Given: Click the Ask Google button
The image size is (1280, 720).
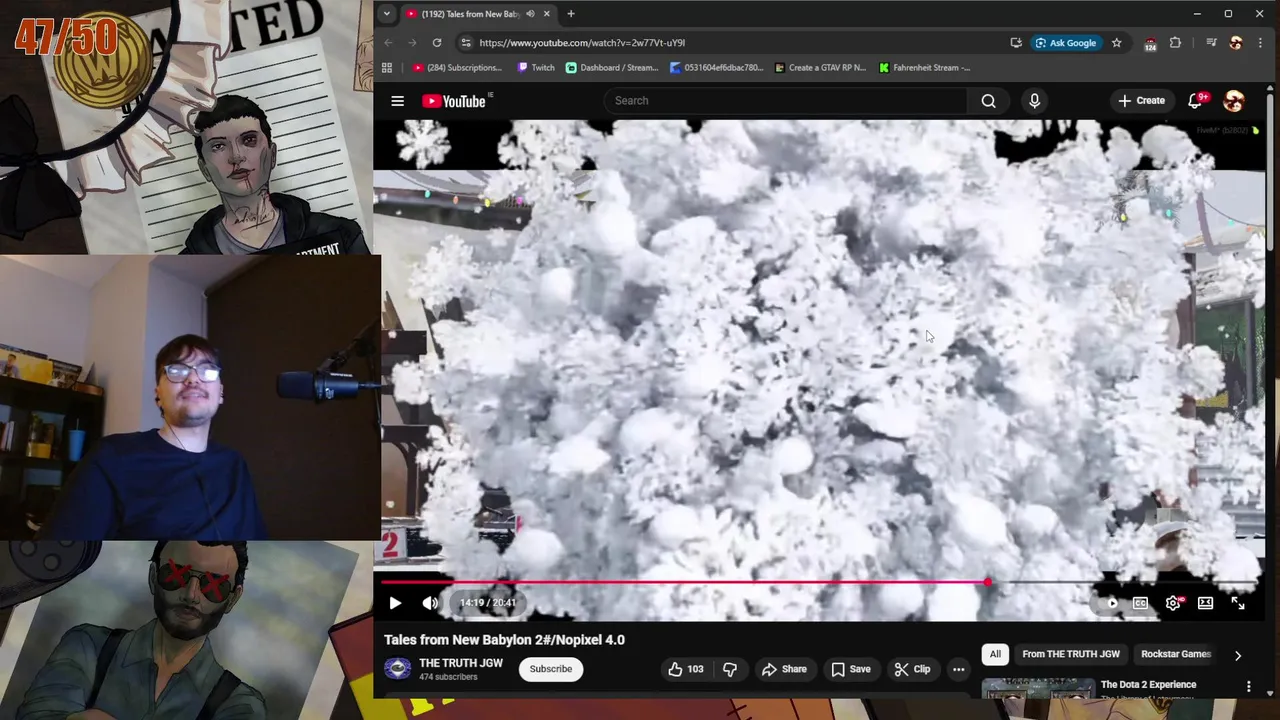Looking at the screenshot, I should click(x=1066, y=43).
